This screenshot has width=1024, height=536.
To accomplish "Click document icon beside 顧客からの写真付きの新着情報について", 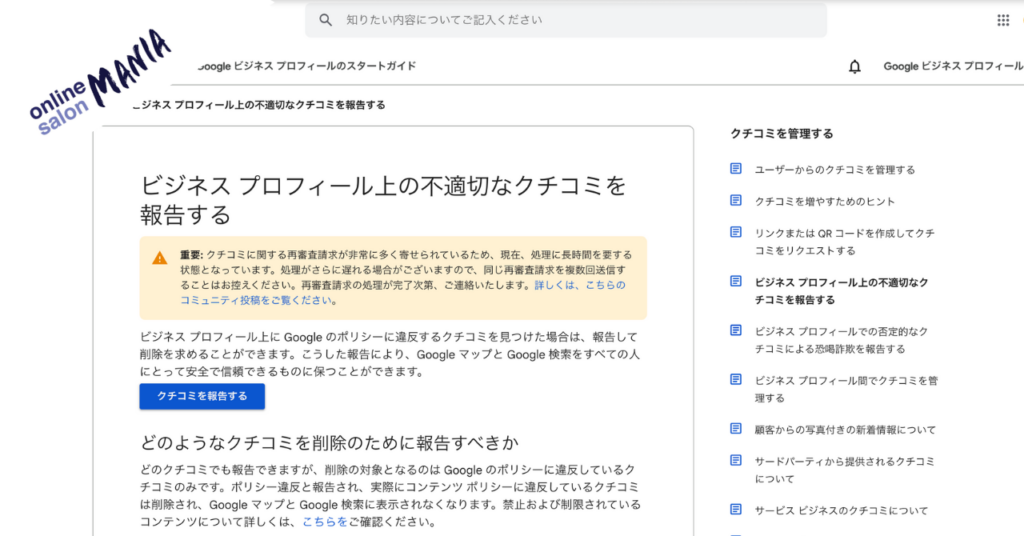I will [736, 429].
